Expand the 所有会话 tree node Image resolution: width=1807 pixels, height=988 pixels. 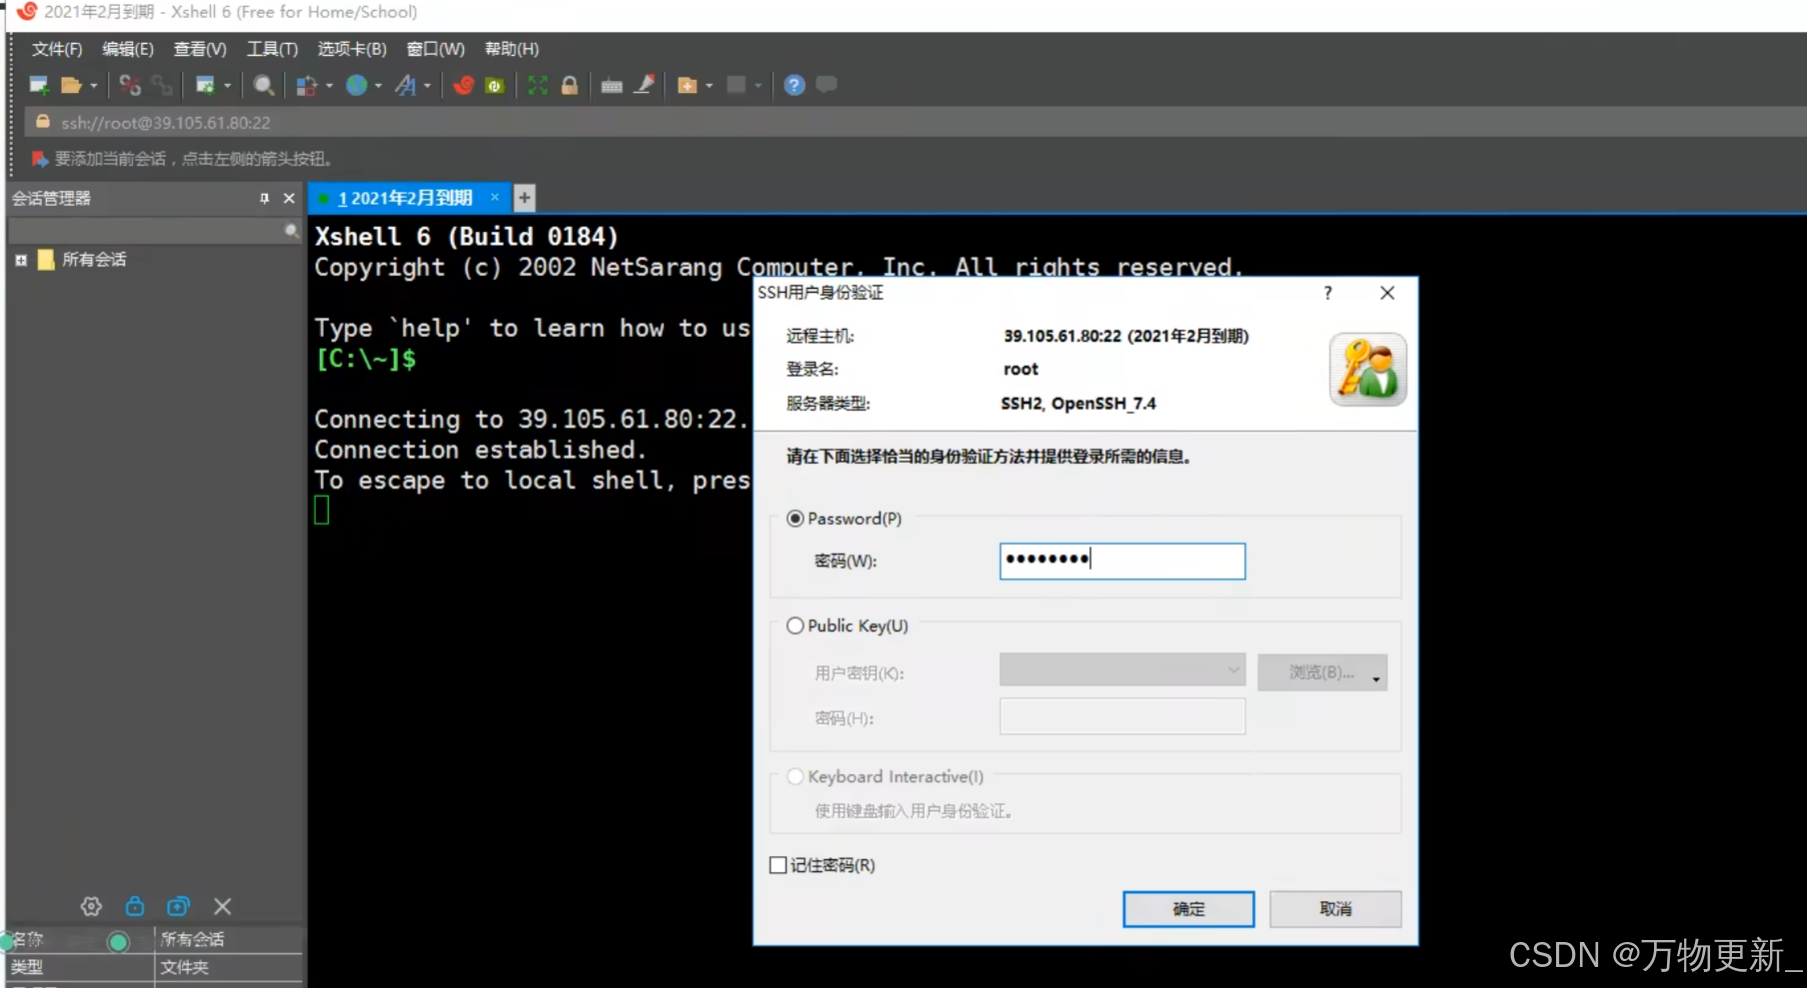click(x=21, y=260)
